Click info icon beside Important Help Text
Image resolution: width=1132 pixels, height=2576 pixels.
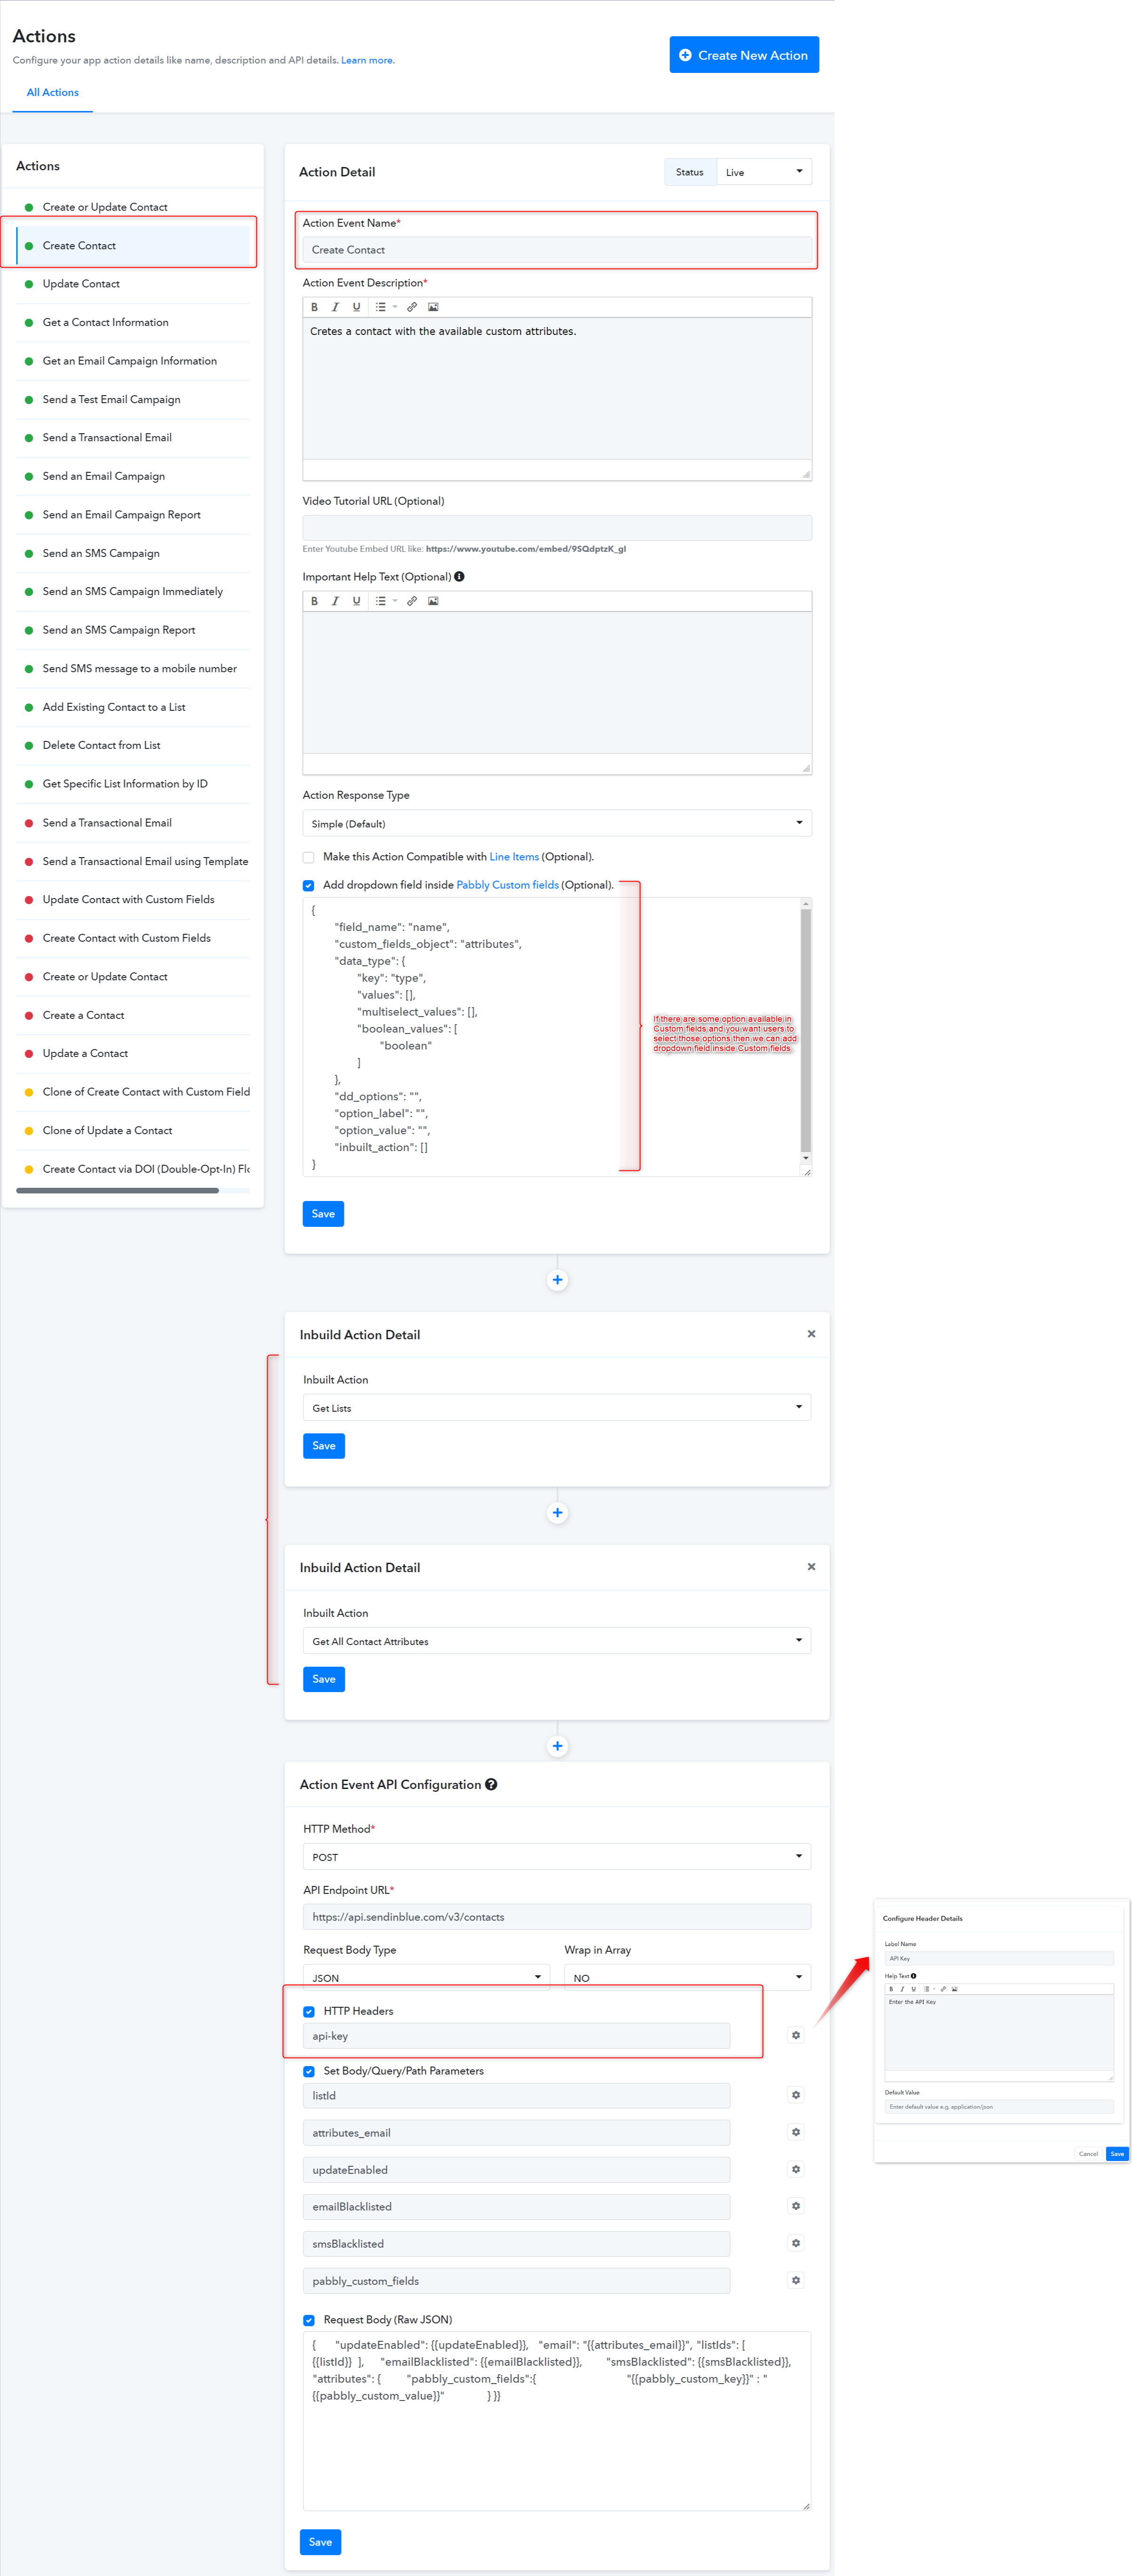click(459, 577)
